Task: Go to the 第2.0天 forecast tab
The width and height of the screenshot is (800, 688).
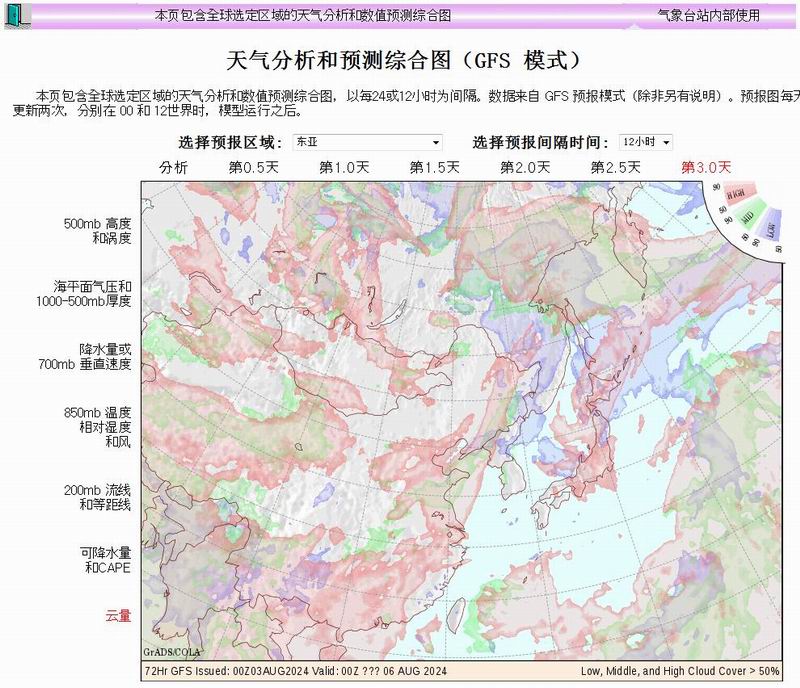Action: (525, 167)
